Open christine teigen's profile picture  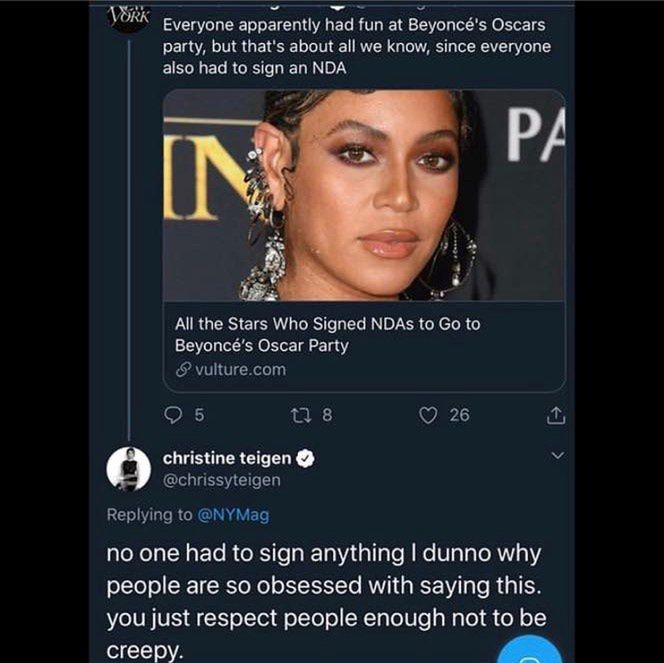[128, 468]
